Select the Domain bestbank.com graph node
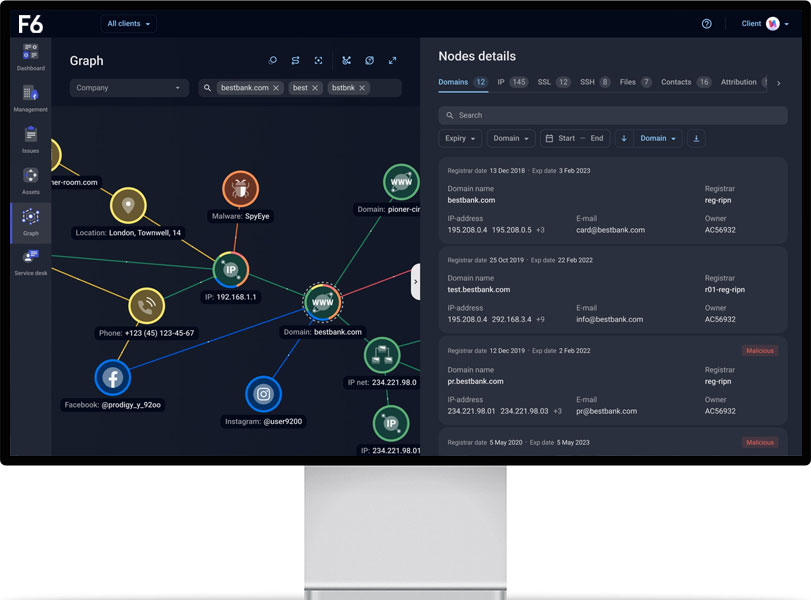 (x=323, y=303)
